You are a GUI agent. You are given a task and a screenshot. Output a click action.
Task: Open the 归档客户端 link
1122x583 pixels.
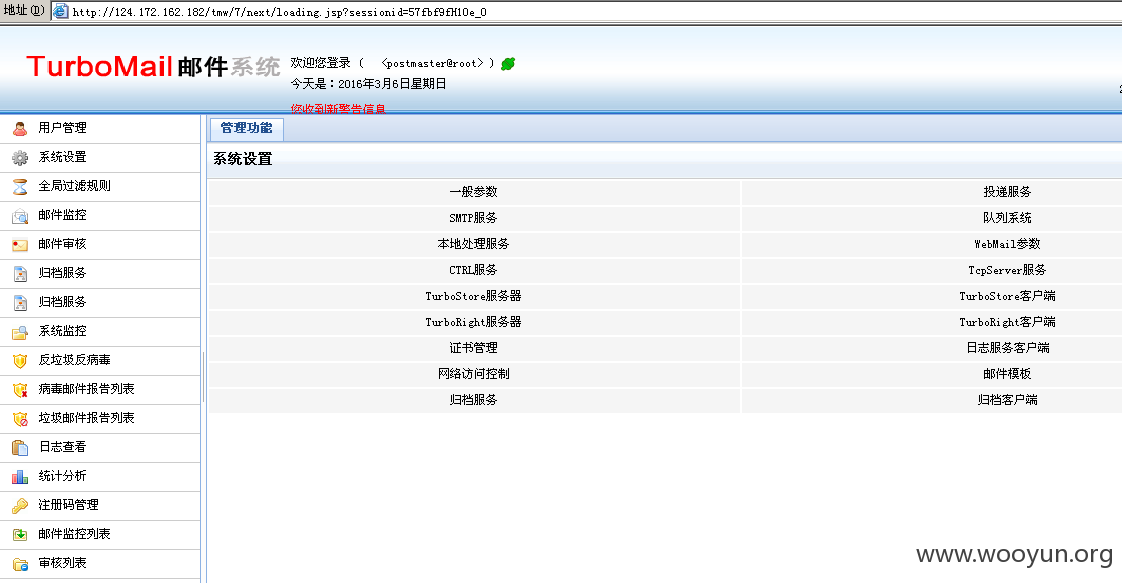[1007, 400]
